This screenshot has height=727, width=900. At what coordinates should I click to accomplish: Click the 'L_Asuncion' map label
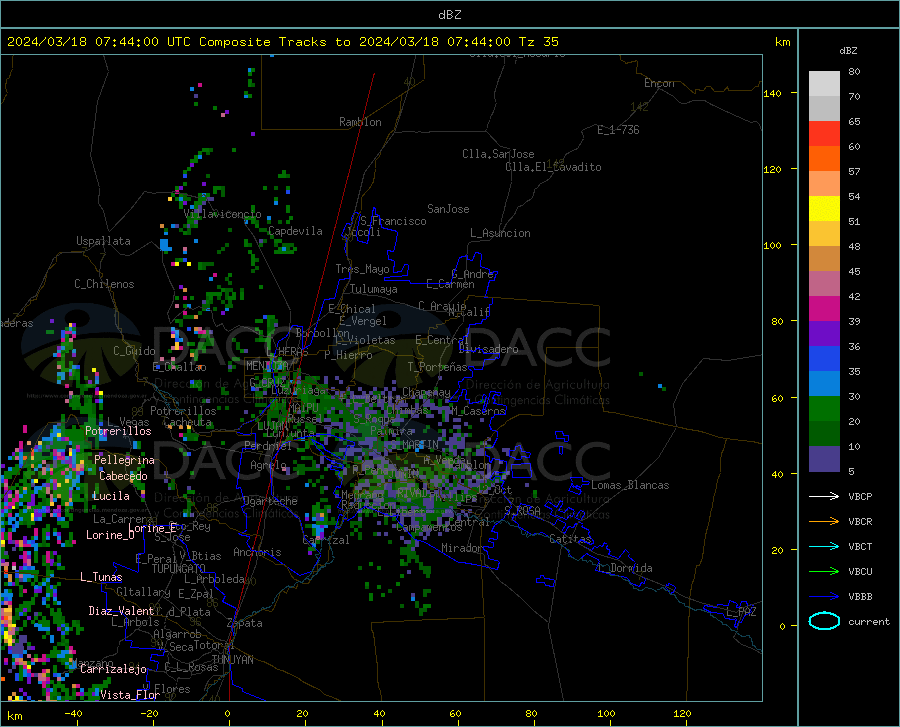tap(500, 233)
